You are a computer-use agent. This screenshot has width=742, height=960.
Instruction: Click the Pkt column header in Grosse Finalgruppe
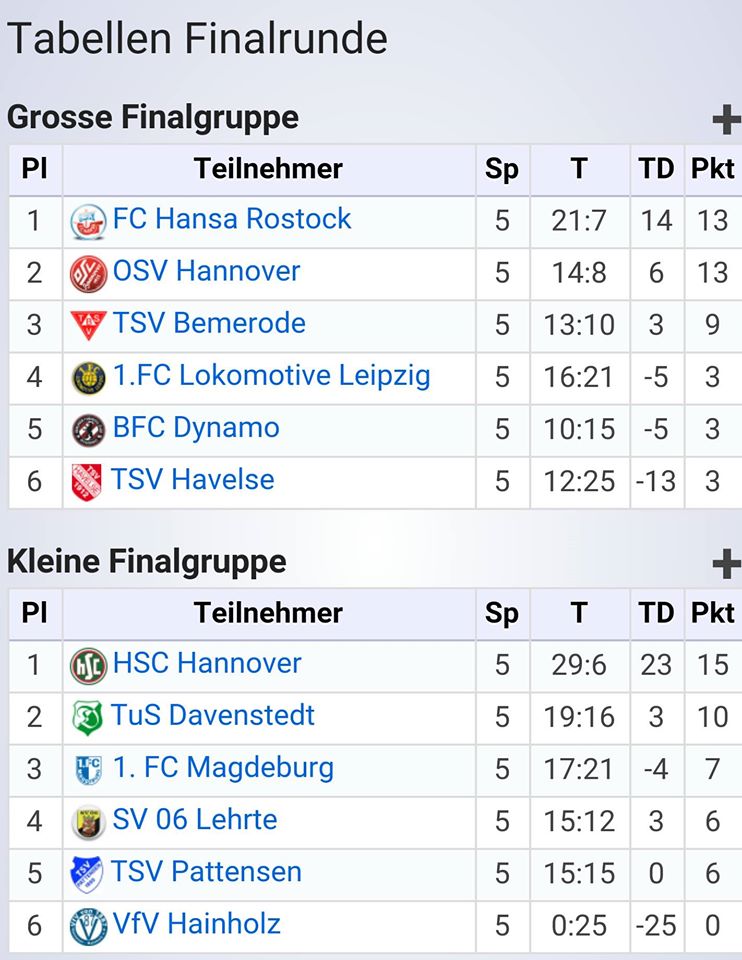point(713,170)
